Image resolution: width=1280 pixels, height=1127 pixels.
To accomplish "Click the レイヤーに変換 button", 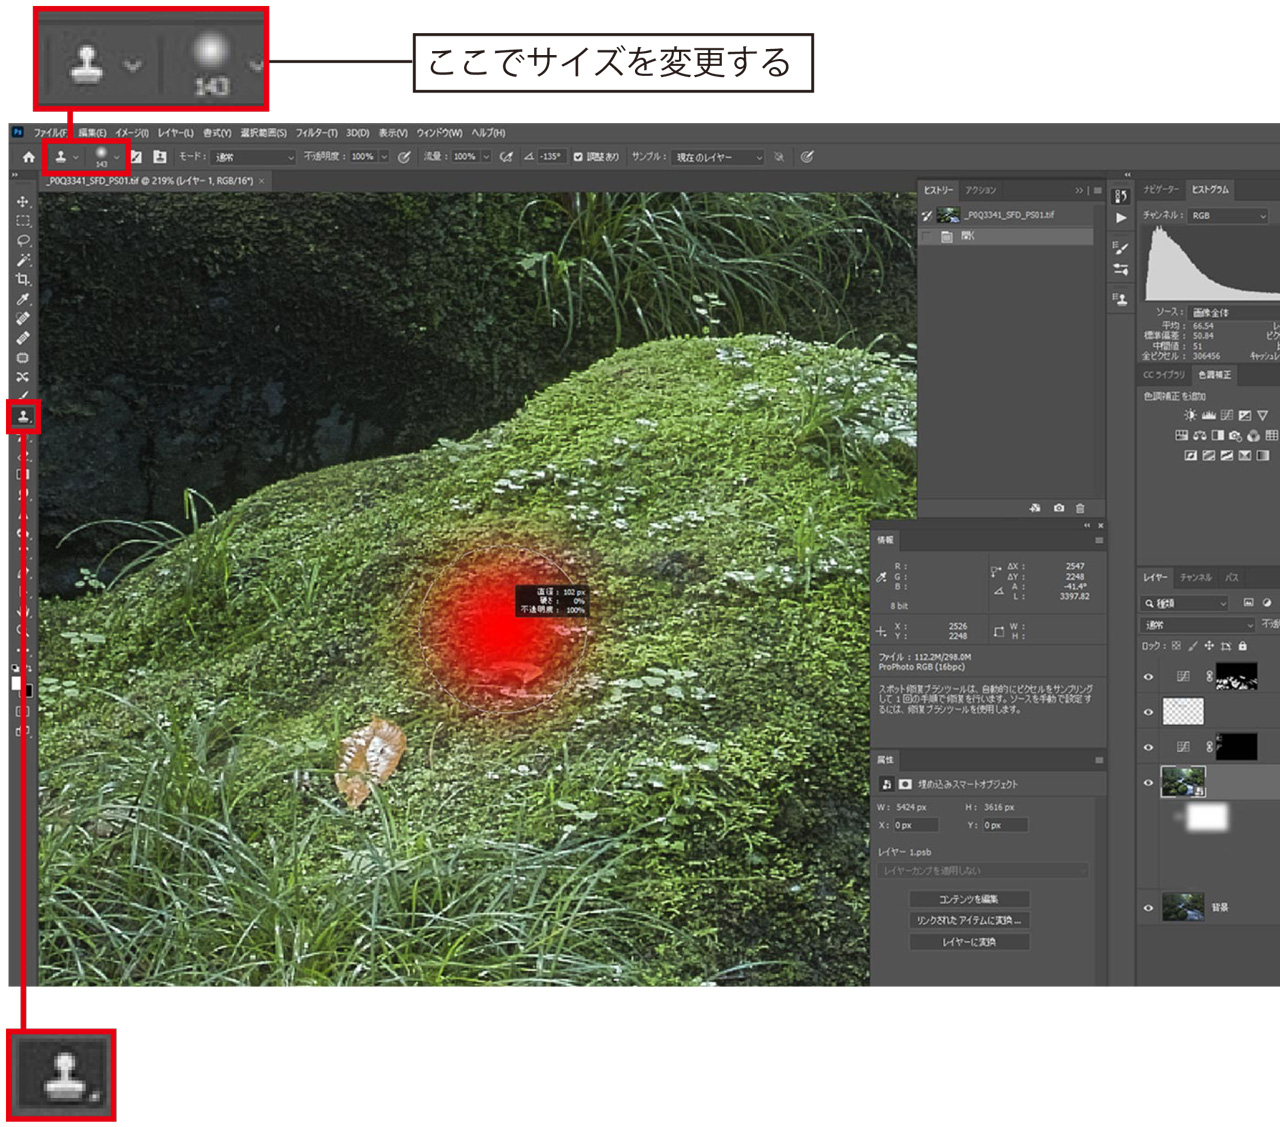I will [x=968, y=942].
